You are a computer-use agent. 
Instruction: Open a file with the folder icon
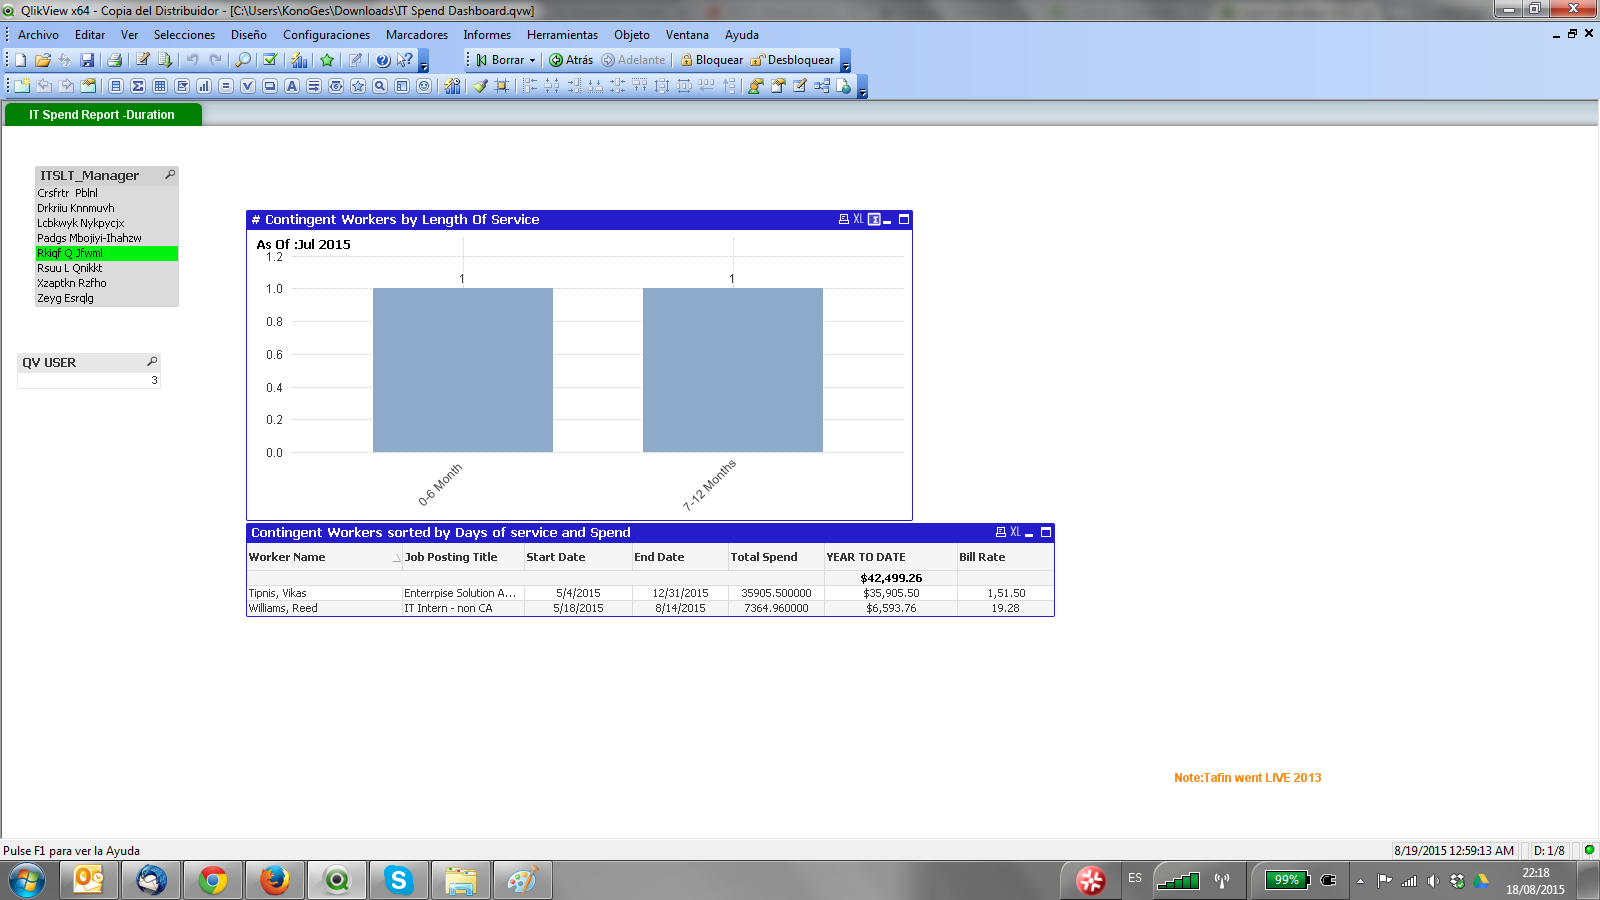pos(42,60)
